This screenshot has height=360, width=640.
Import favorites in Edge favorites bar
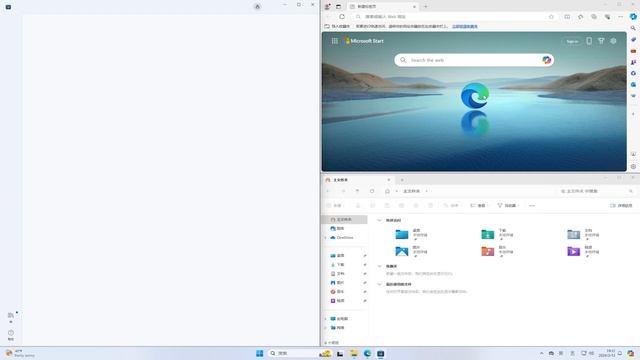click(337, 26)
